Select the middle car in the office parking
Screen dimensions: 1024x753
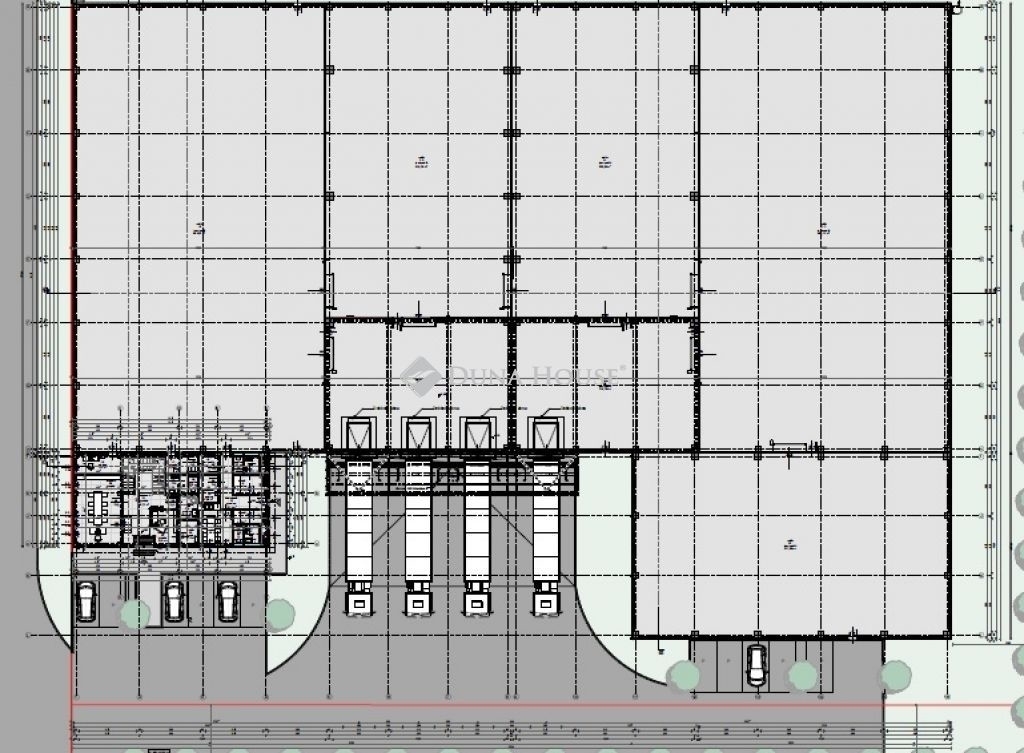point(174,601)
